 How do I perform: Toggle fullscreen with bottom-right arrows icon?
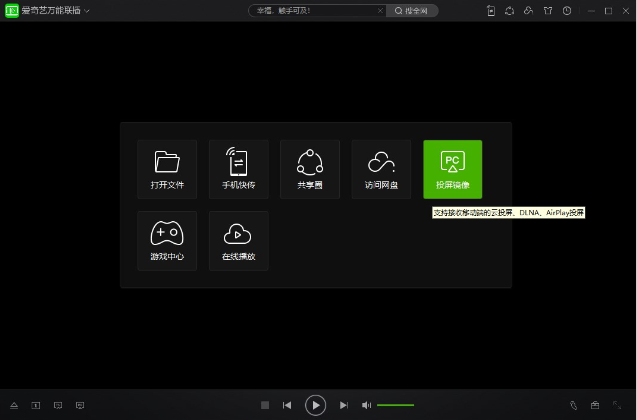[616, 405]
